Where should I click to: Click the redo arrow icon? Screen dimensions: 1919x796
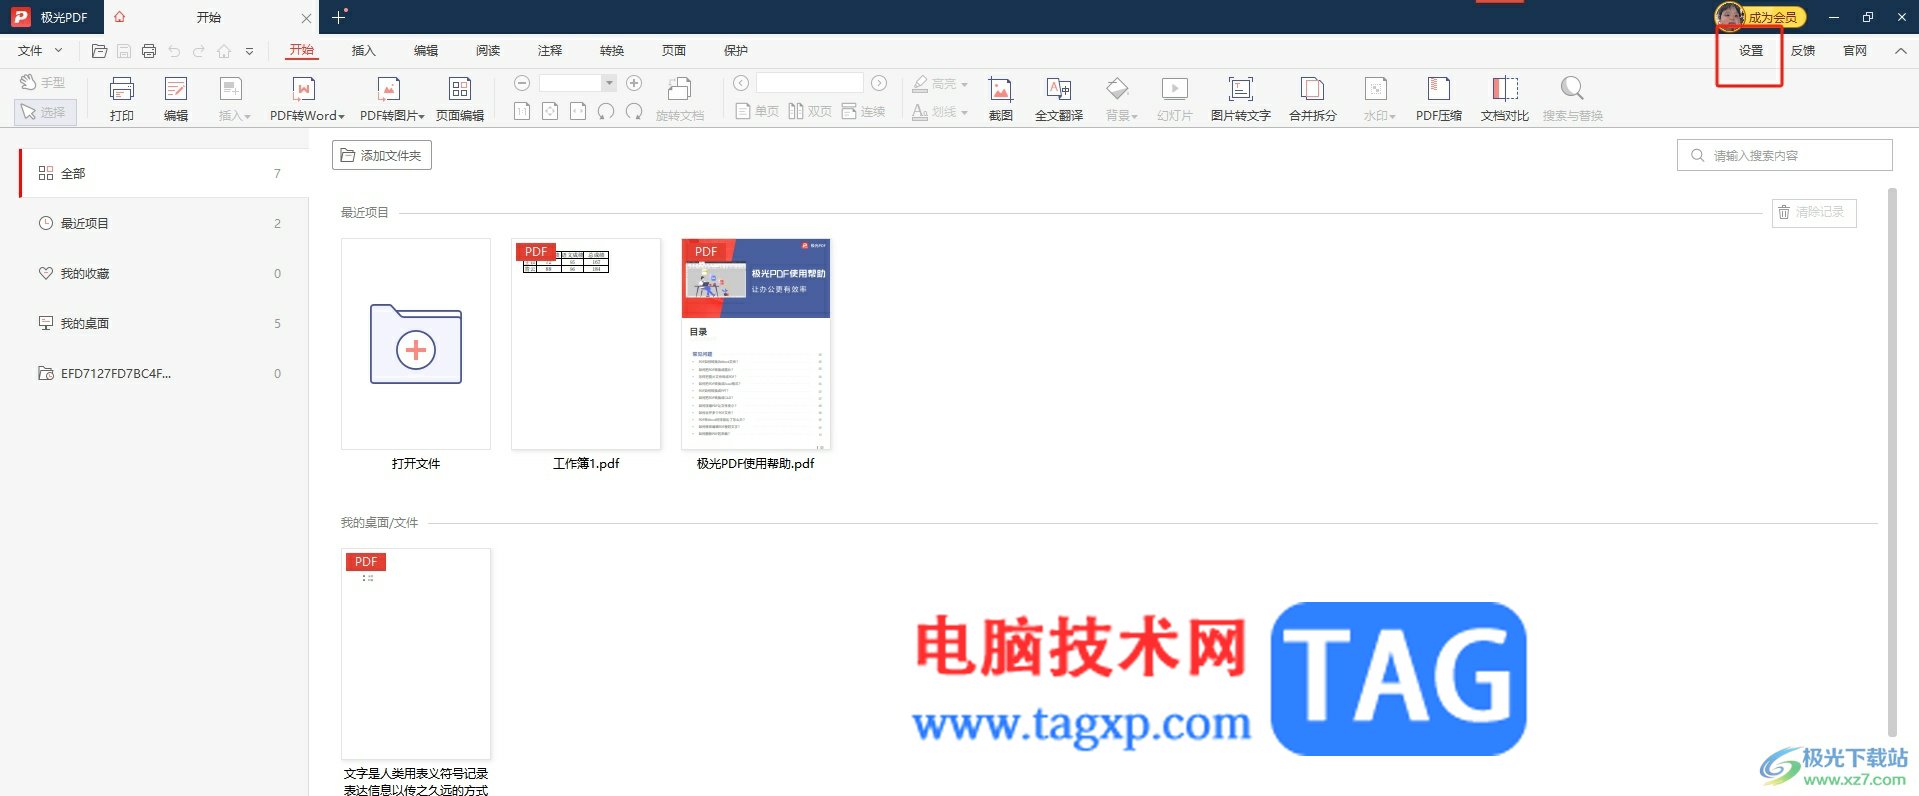pos(199,51)
